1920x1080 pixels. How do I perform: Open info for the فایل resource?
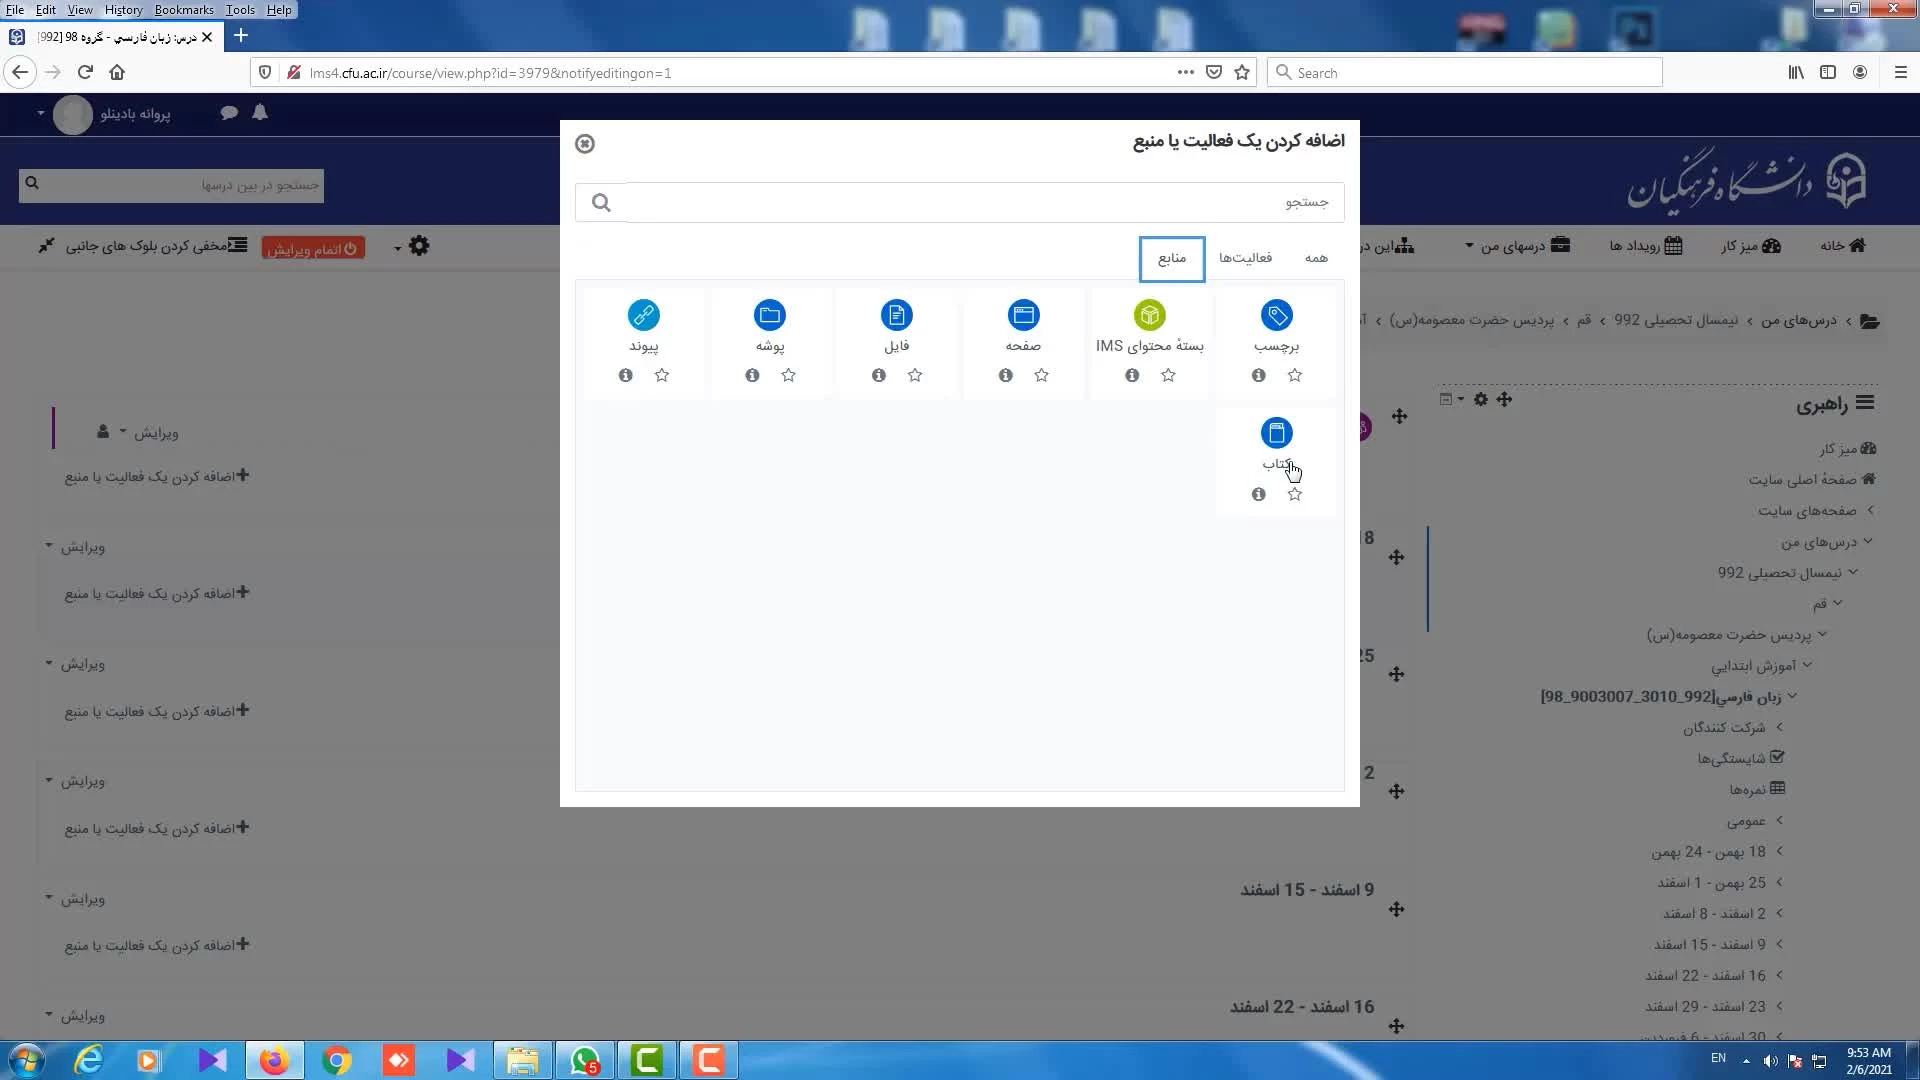point(878,376)
